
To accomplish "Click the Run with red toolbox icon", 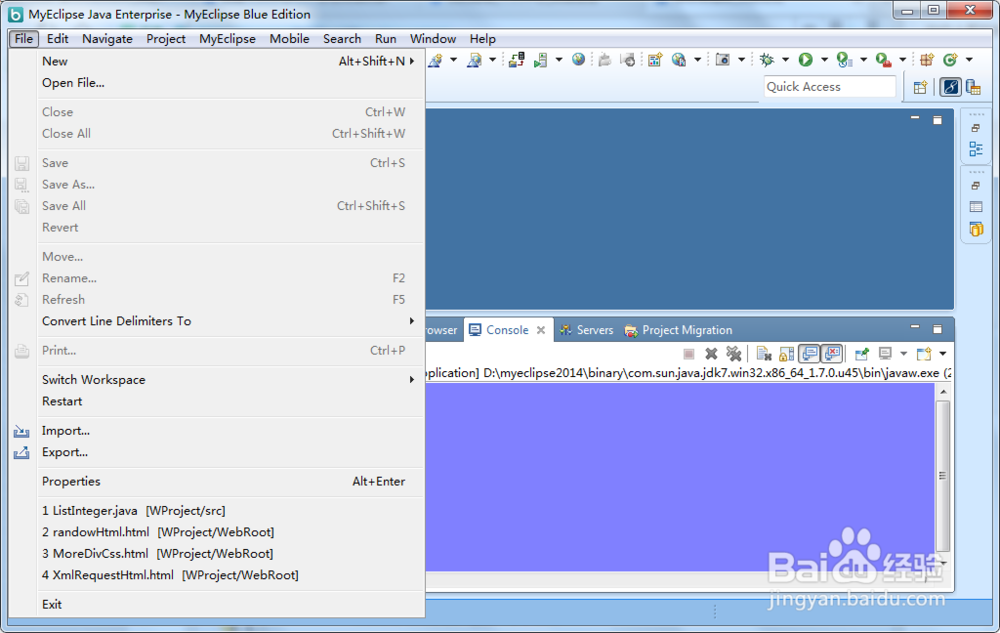I will (x=883, y=60).
